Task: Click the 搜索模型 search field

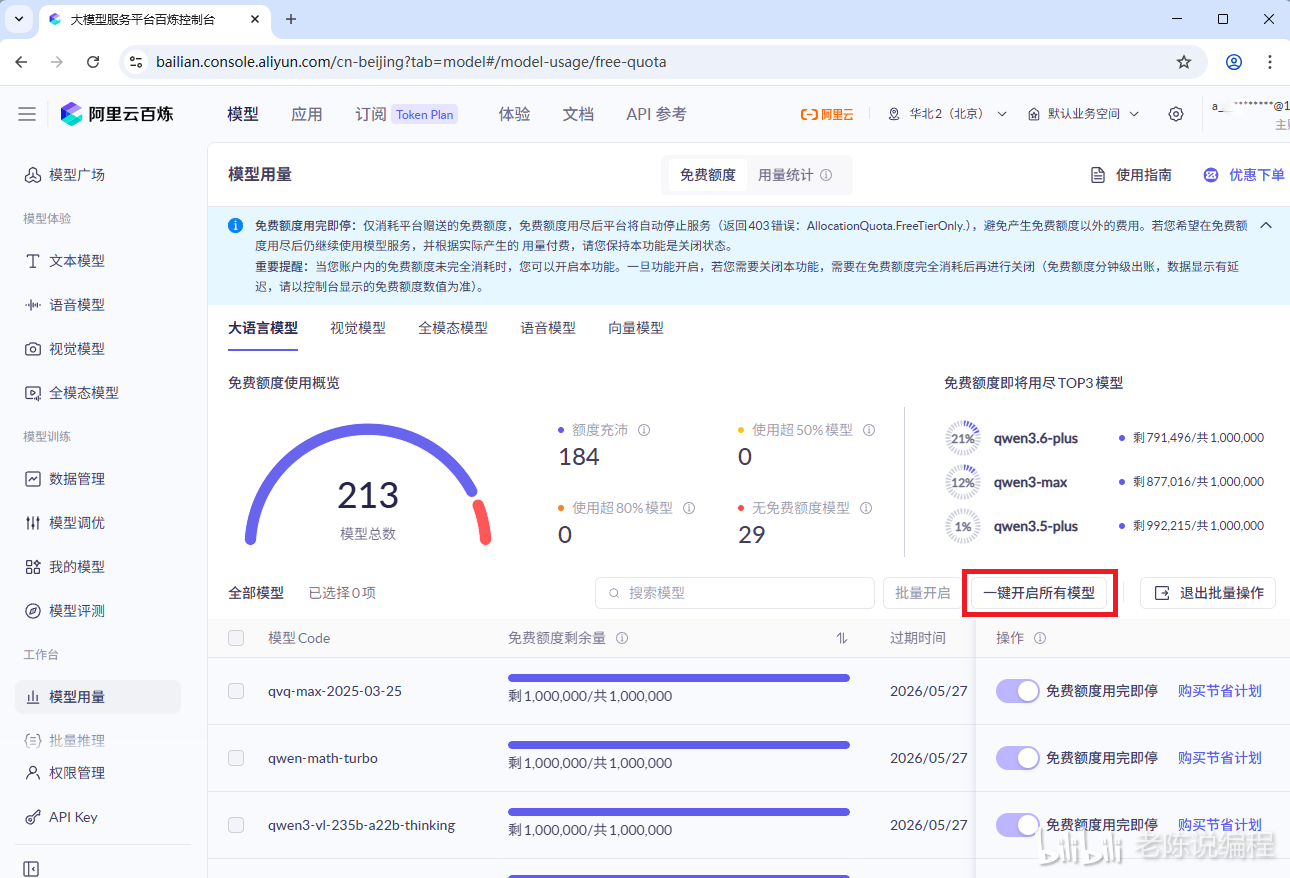Action: pos(735,593)
